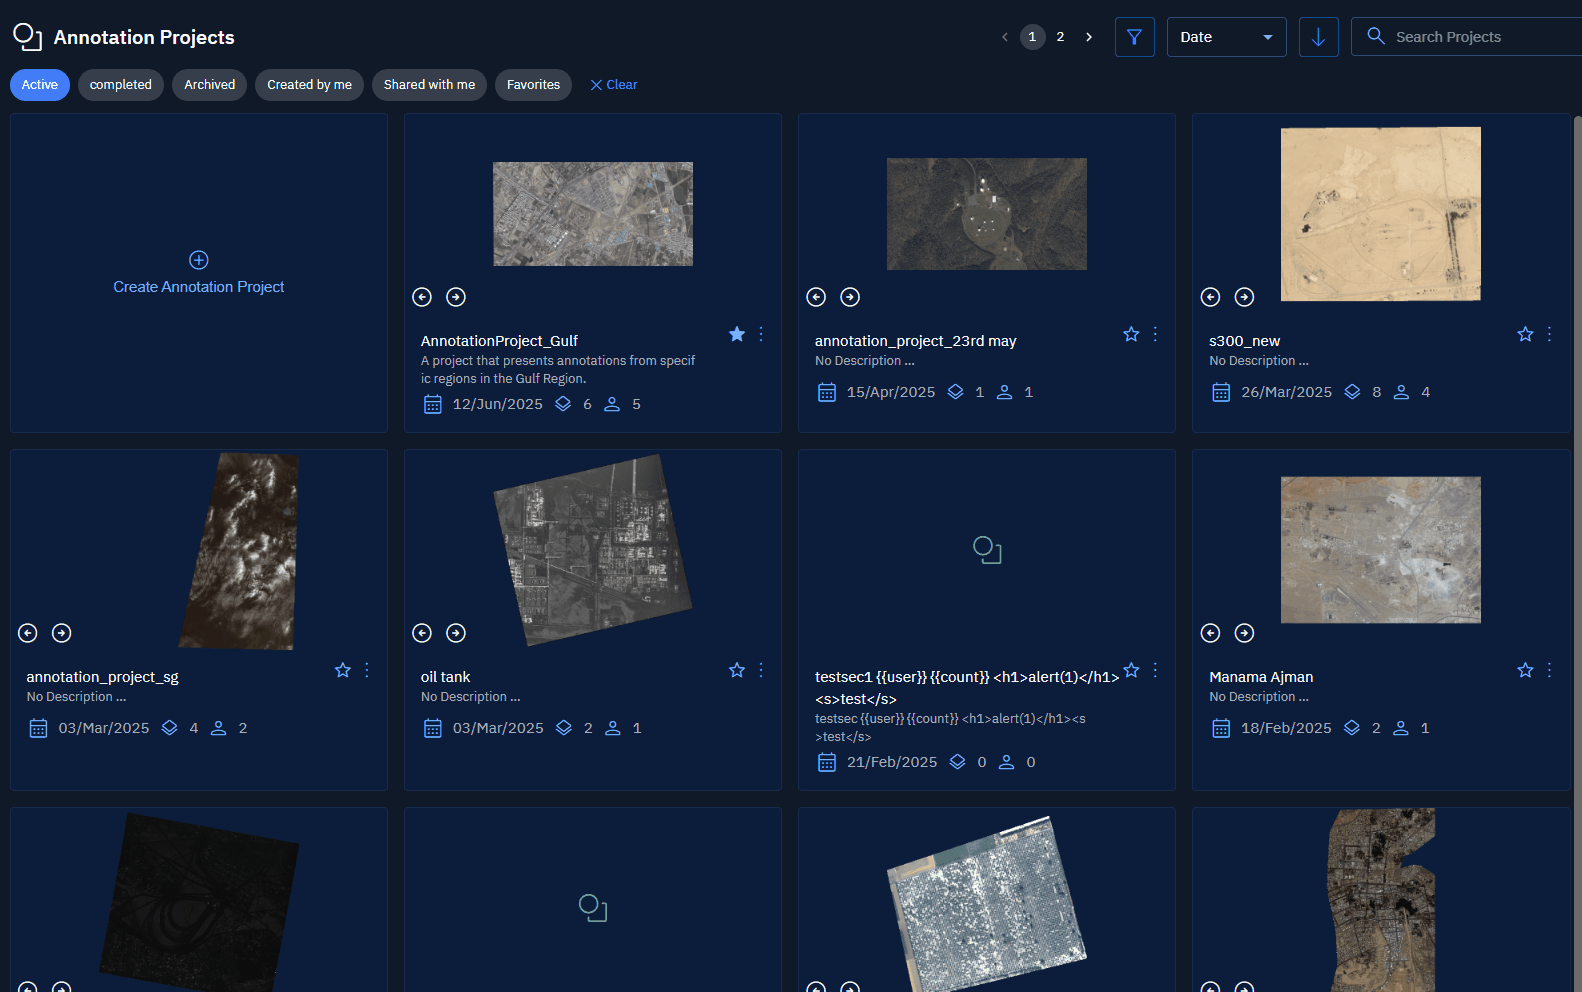The width and height of the screenshot is (1582, 992).
Task: Click next image arrow on AnnotationProject_Gulf card
Action: [456, 297]
